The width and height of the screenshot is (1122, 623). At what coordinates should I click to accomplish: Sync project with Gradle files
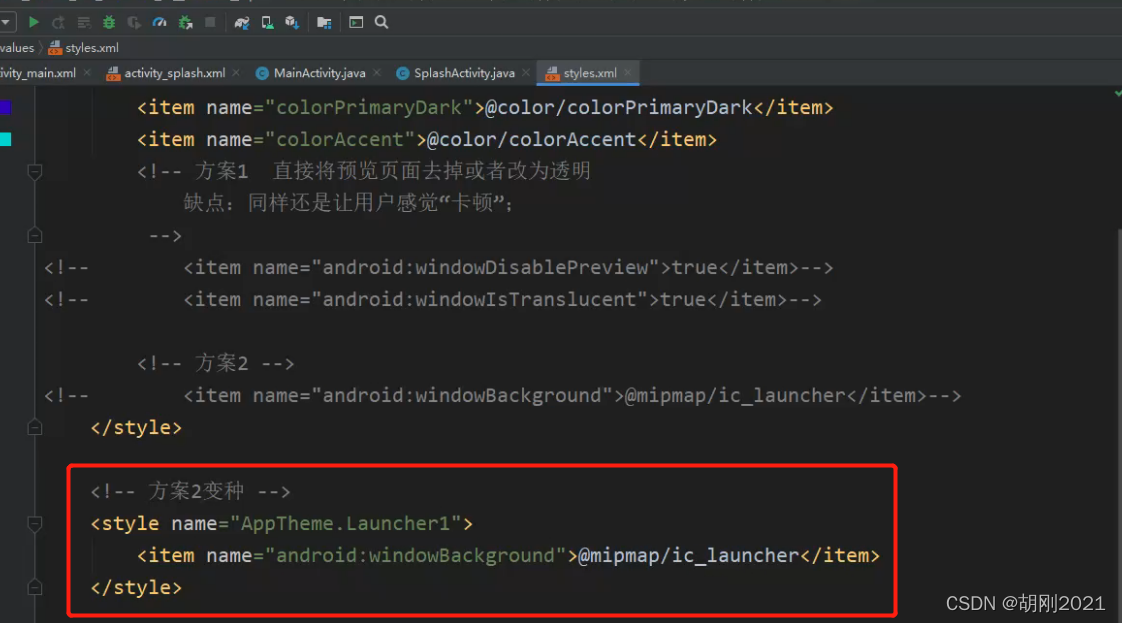click(242, 22)
